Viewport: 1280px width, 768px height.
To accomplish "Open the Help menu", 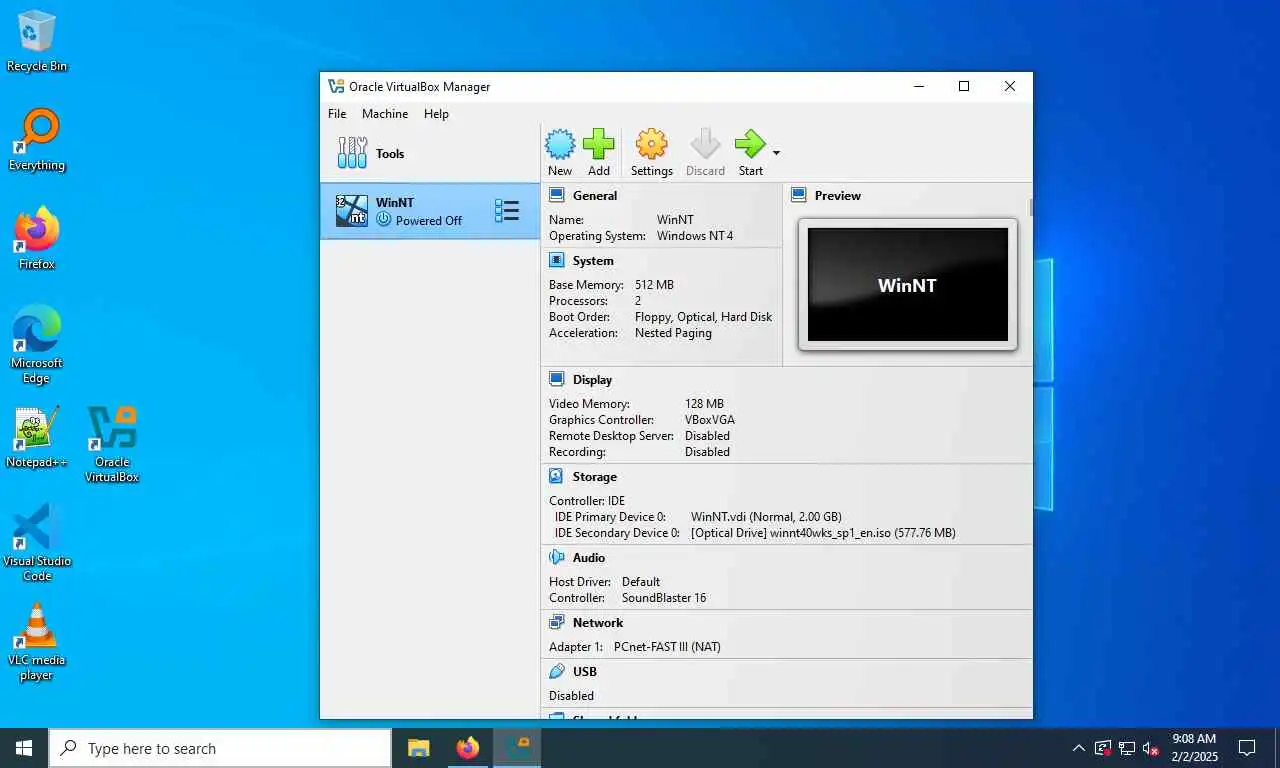I will tap(436, 114).
